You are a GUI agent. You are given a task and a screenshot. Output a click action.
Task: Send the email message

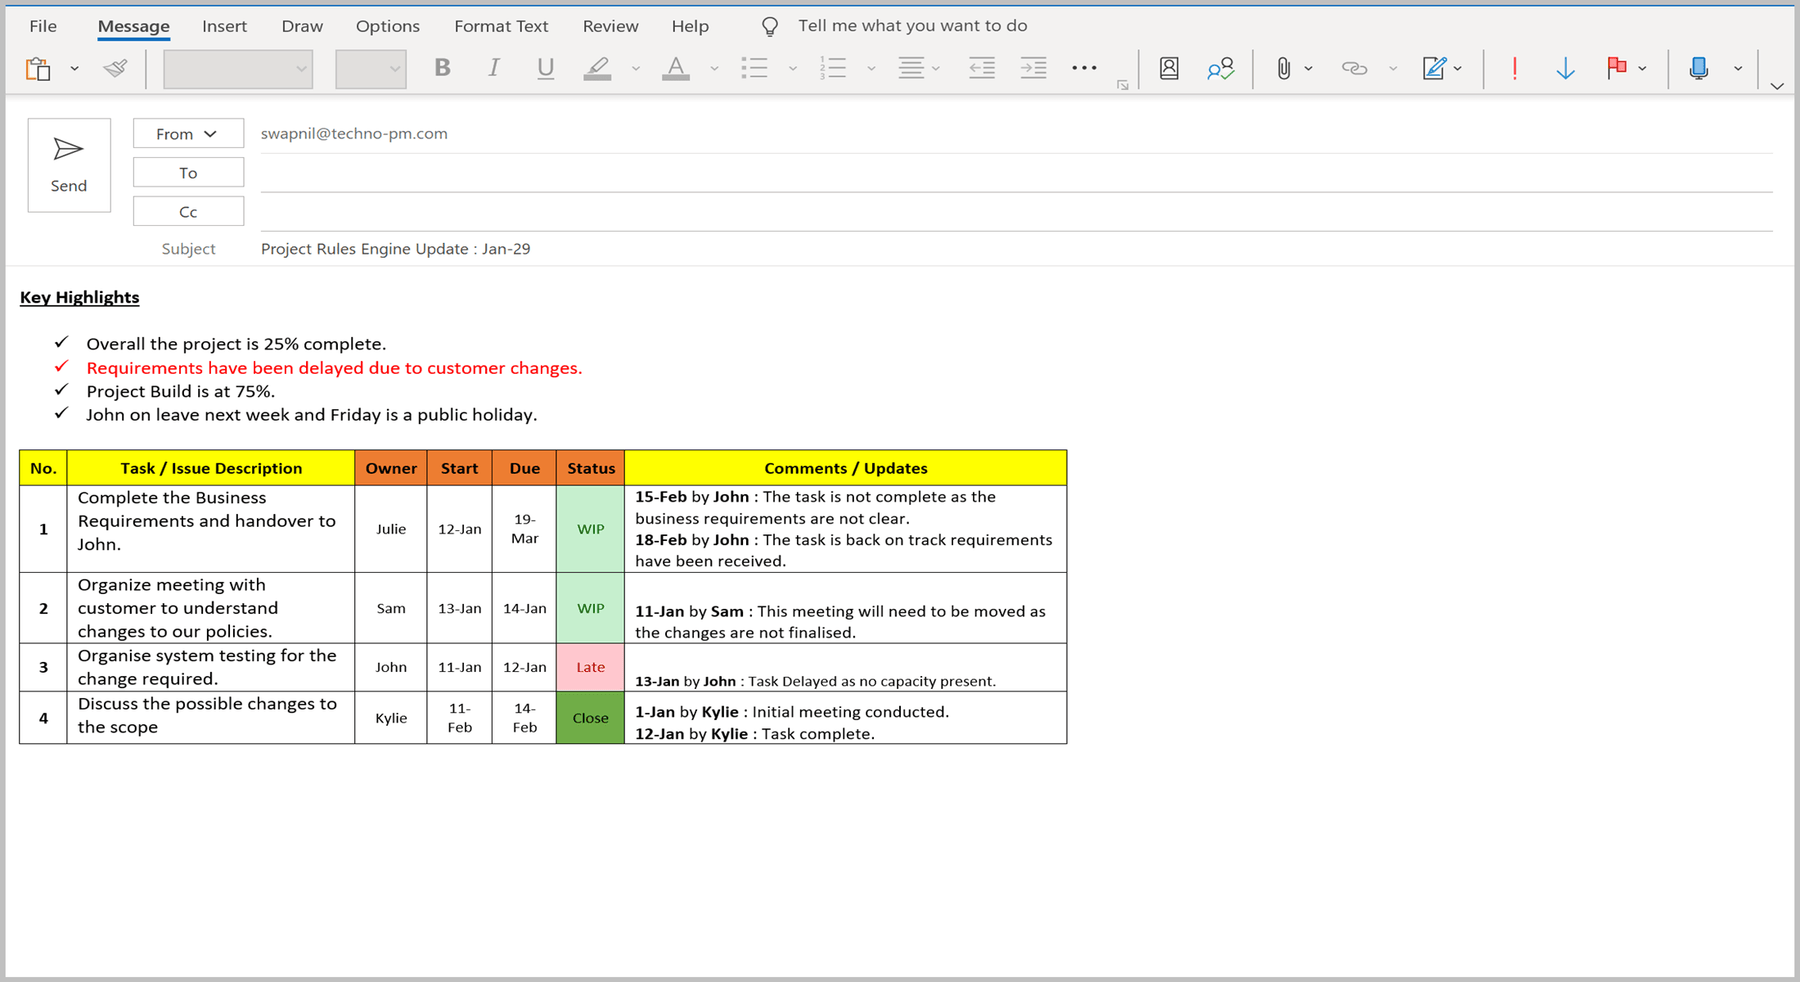tap(69, 165)
